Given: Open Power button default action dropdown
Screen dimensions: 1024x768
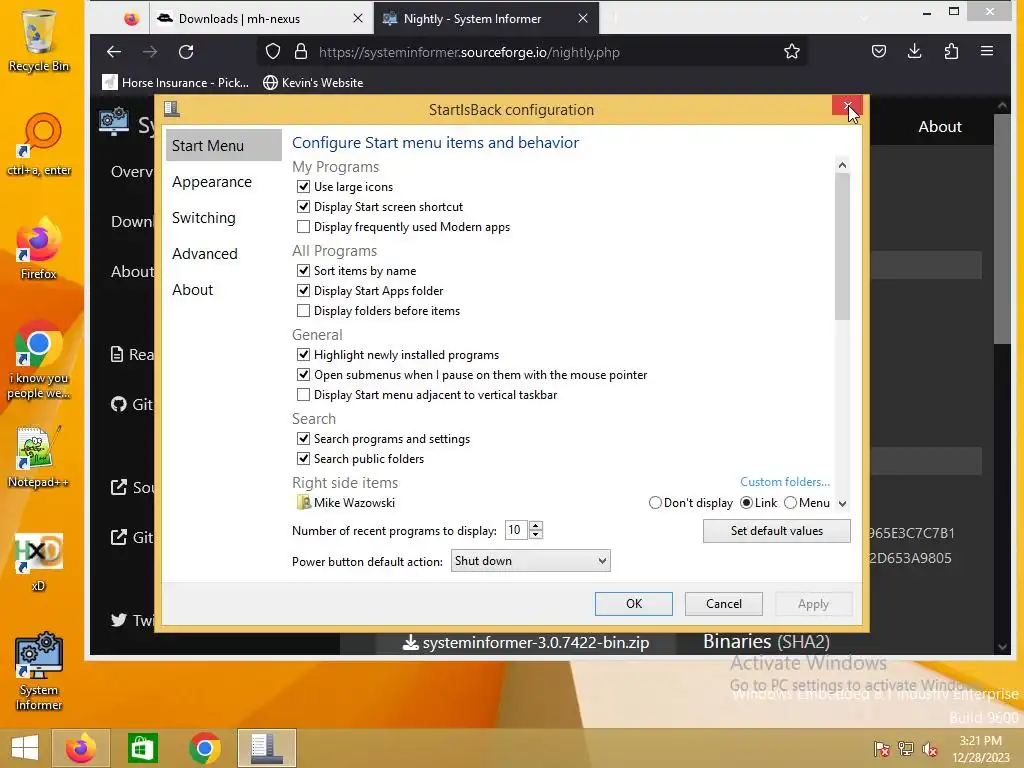Looking at the screenshot, I should [530, 561].
